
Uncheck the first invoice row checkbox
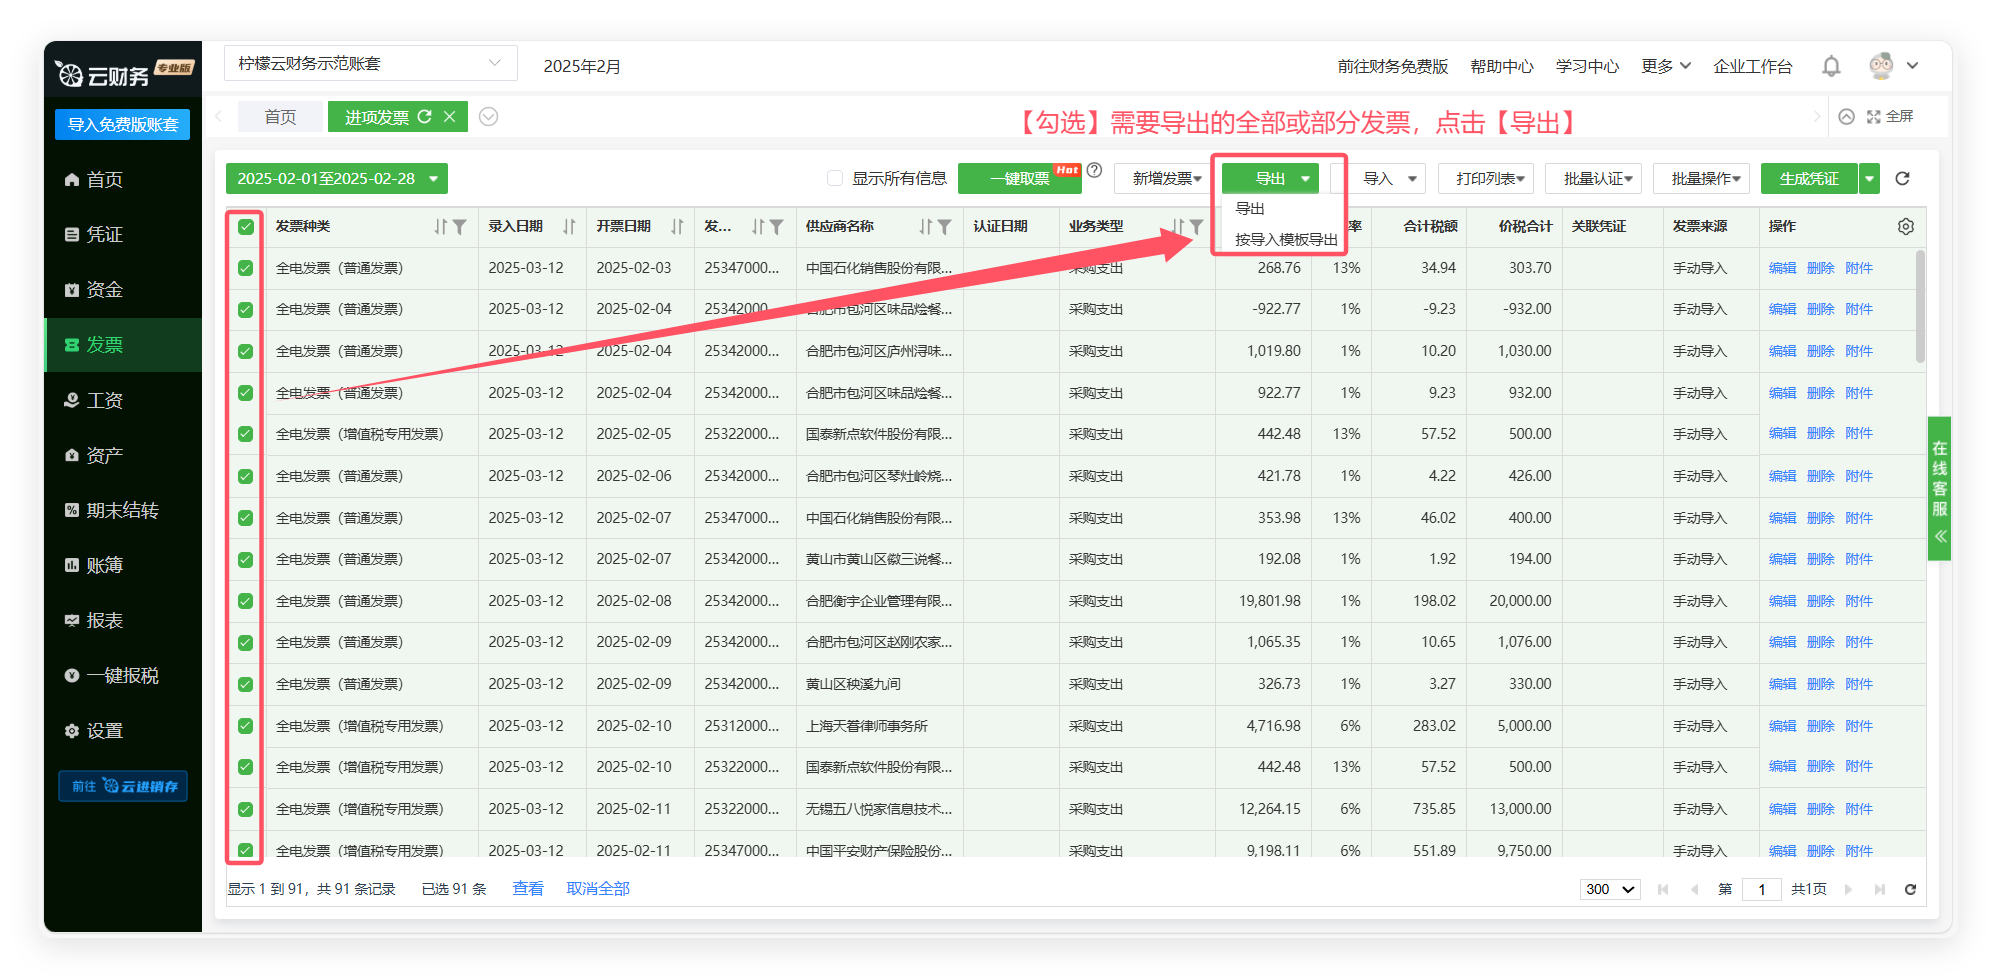point(246,268)
